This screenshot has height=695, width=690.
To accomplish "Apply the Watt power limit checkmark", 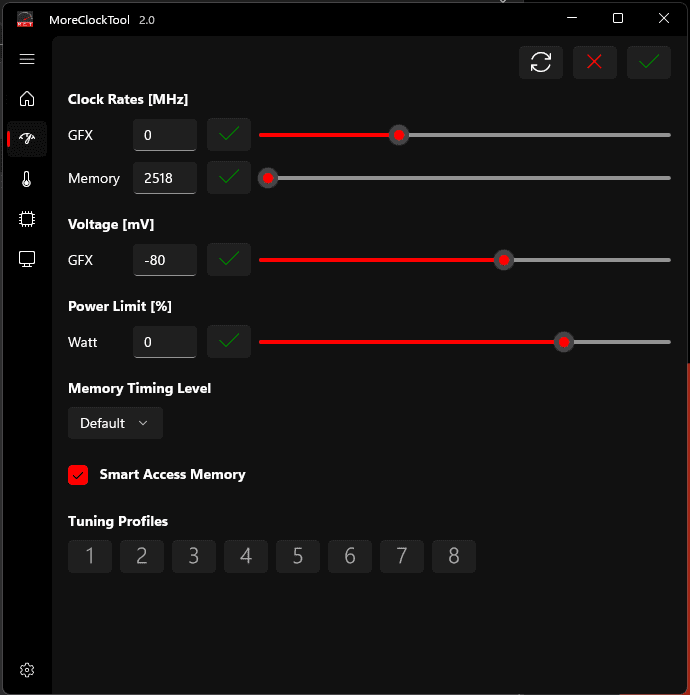I will pos(229,342).
